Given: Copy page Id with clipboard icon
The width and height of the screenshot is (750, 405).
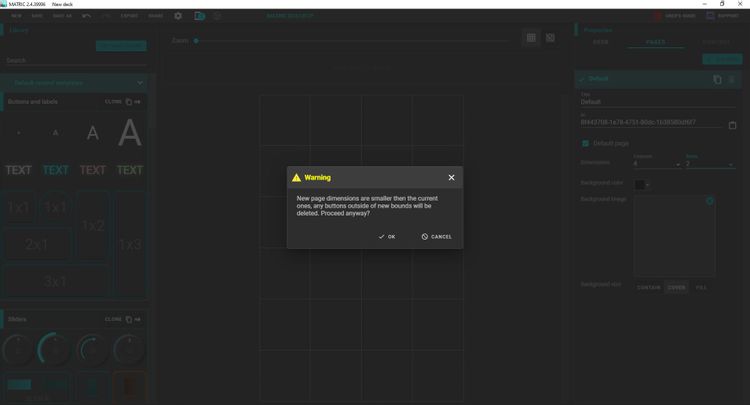Looking at the screenshot, I should tap(732, 125).
